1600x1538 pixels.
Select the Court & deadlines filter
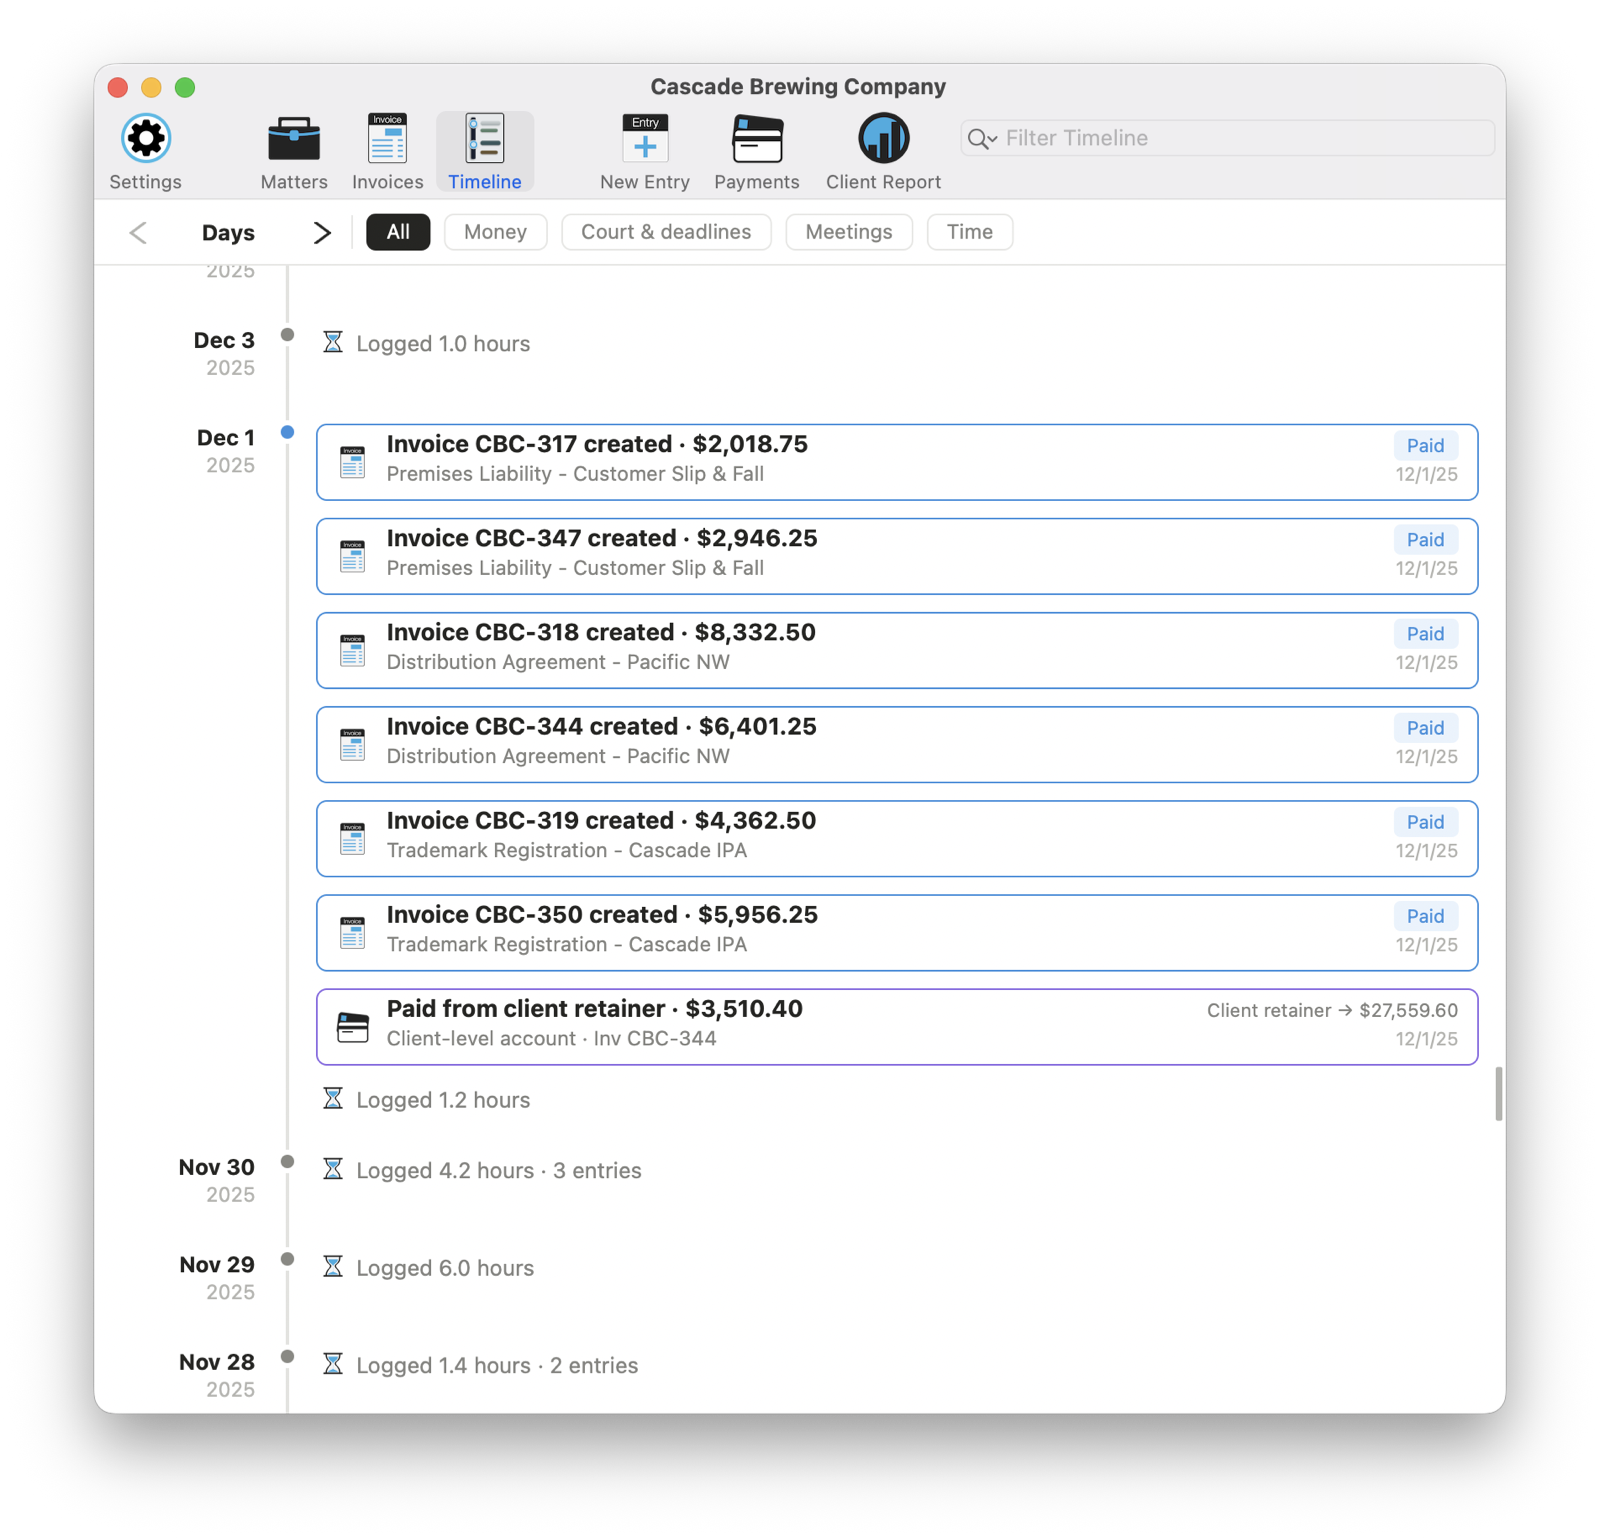pyautogui.click(x=666, y=232)
